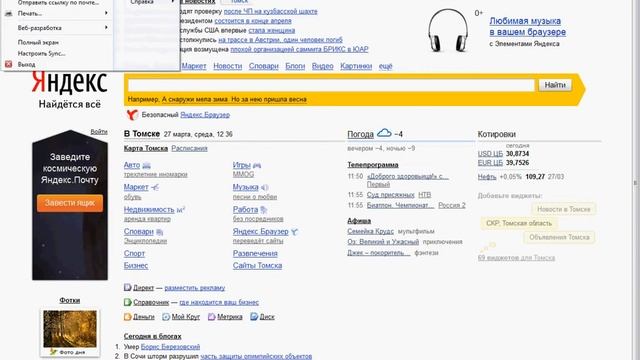Viewport: 640px width, 360px height.
Task: Open the Сайты Томска link
Action: (x=257, y=266)
